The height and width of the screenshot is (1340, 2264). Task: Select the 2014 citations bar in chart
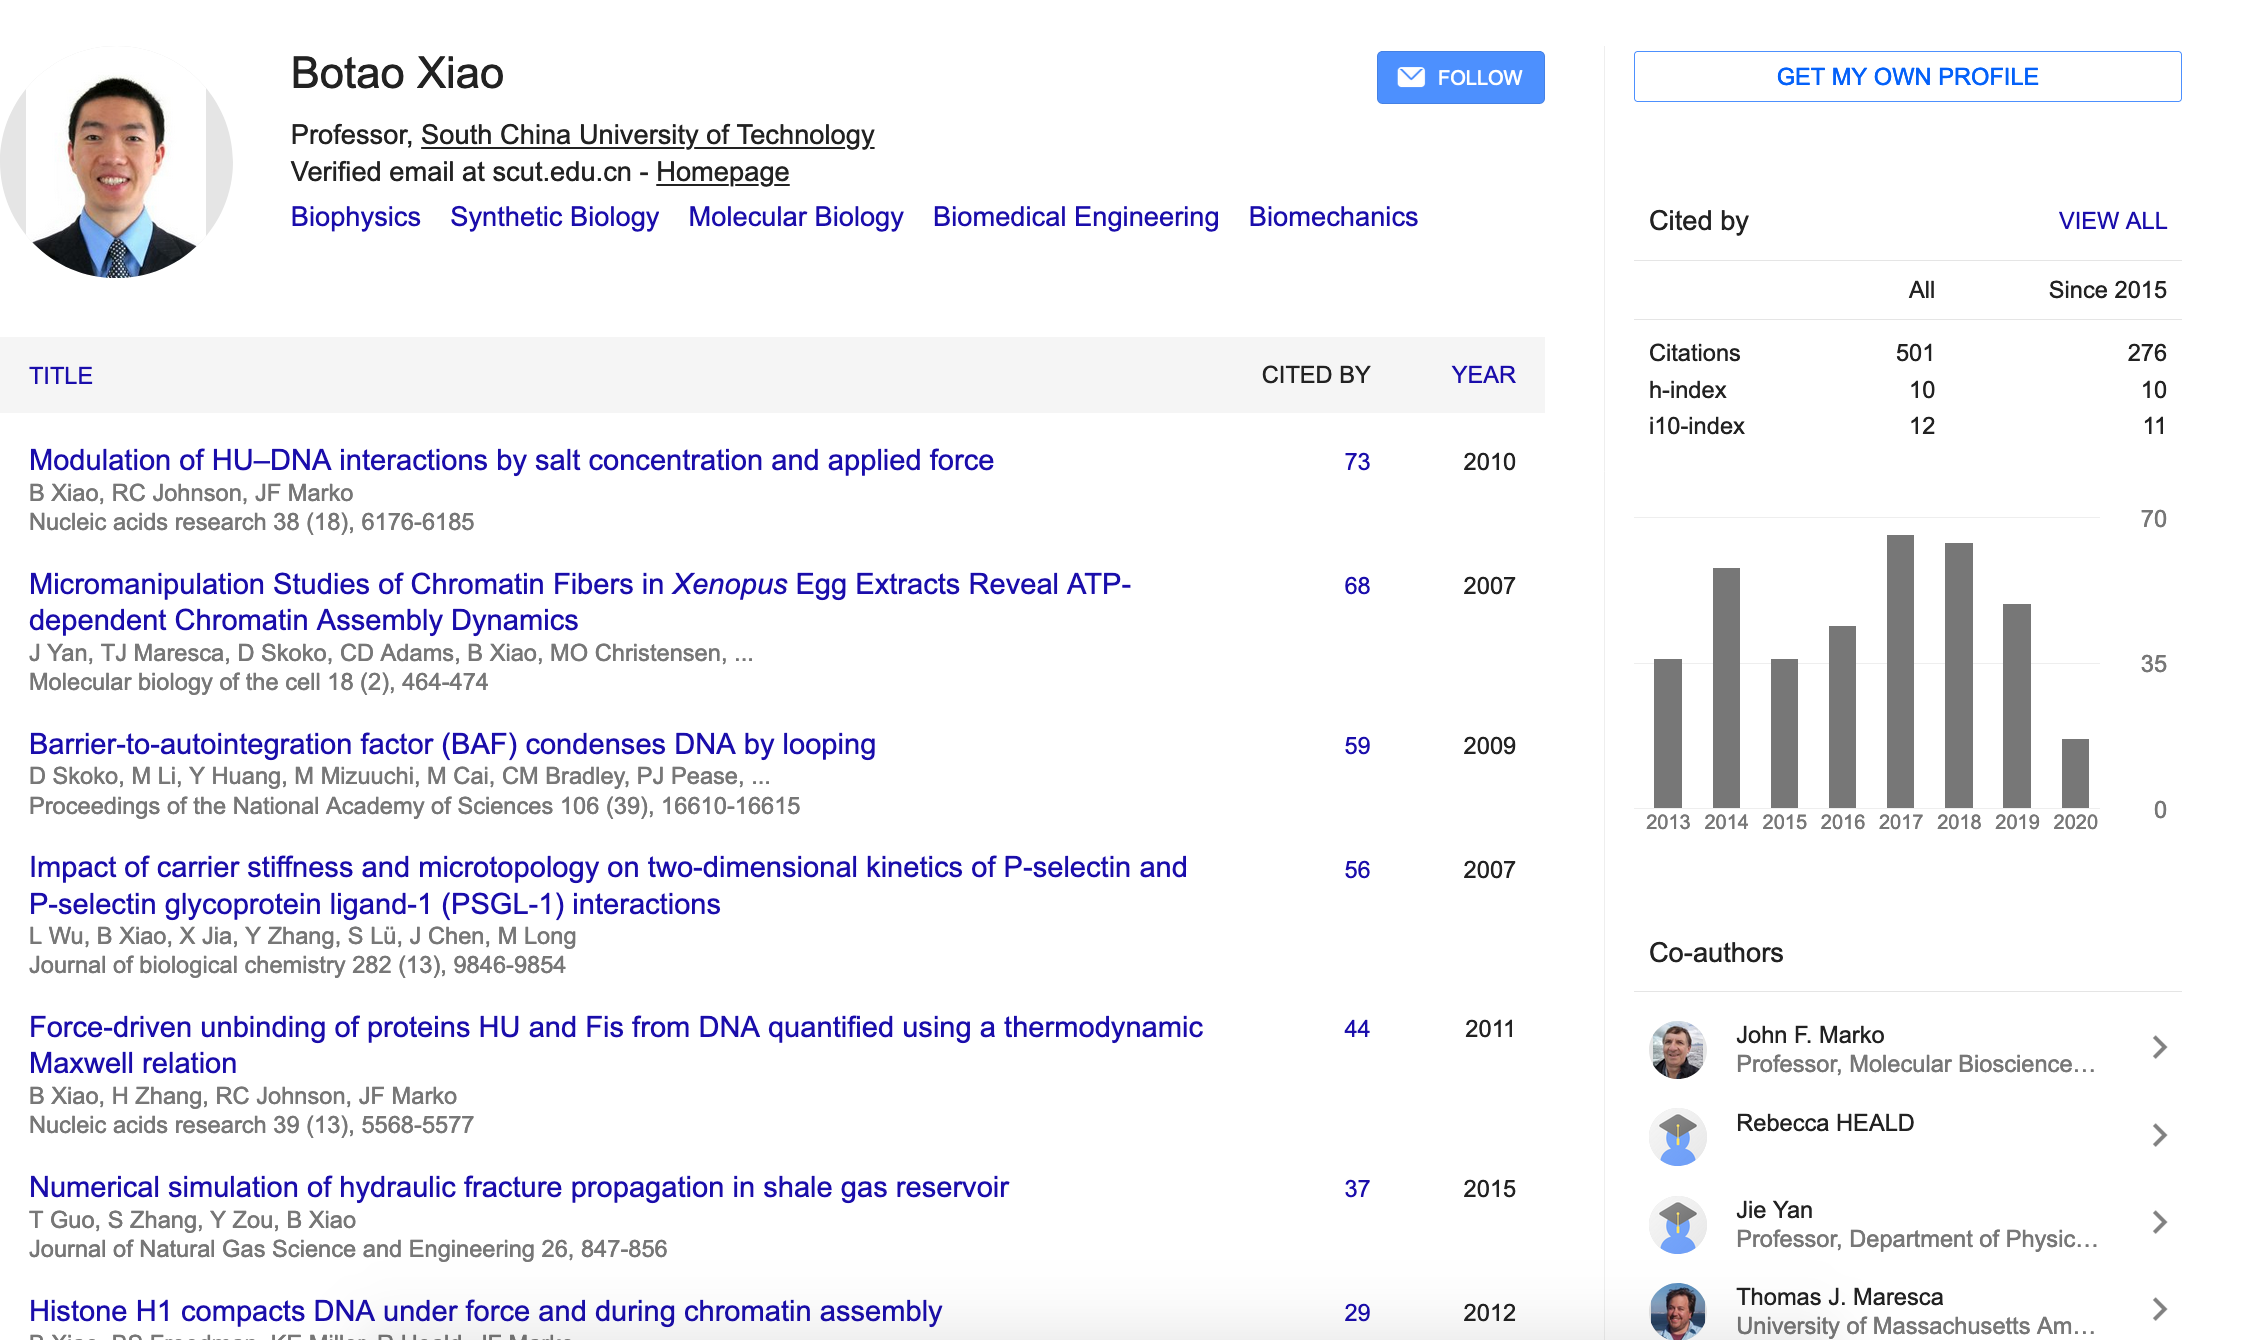point(1726,688)
